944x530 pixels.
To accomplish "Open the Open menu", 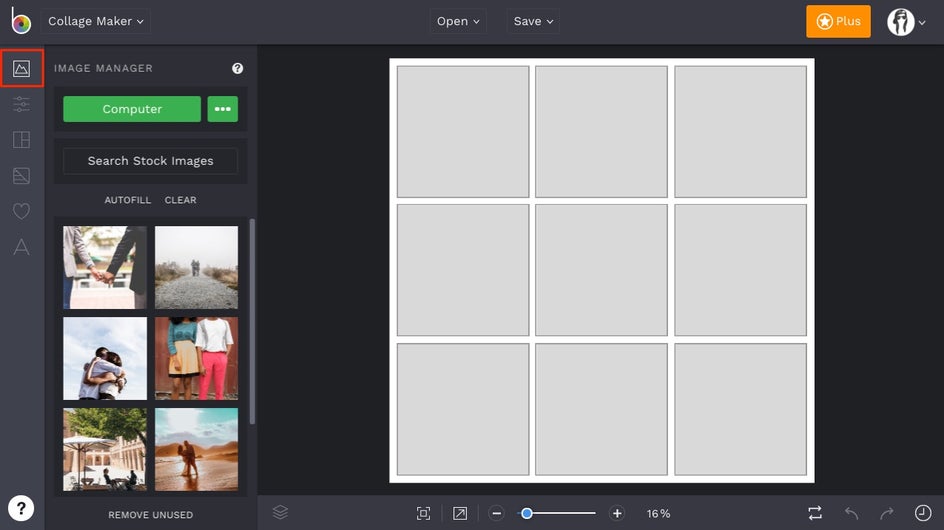I will point(458,21).
